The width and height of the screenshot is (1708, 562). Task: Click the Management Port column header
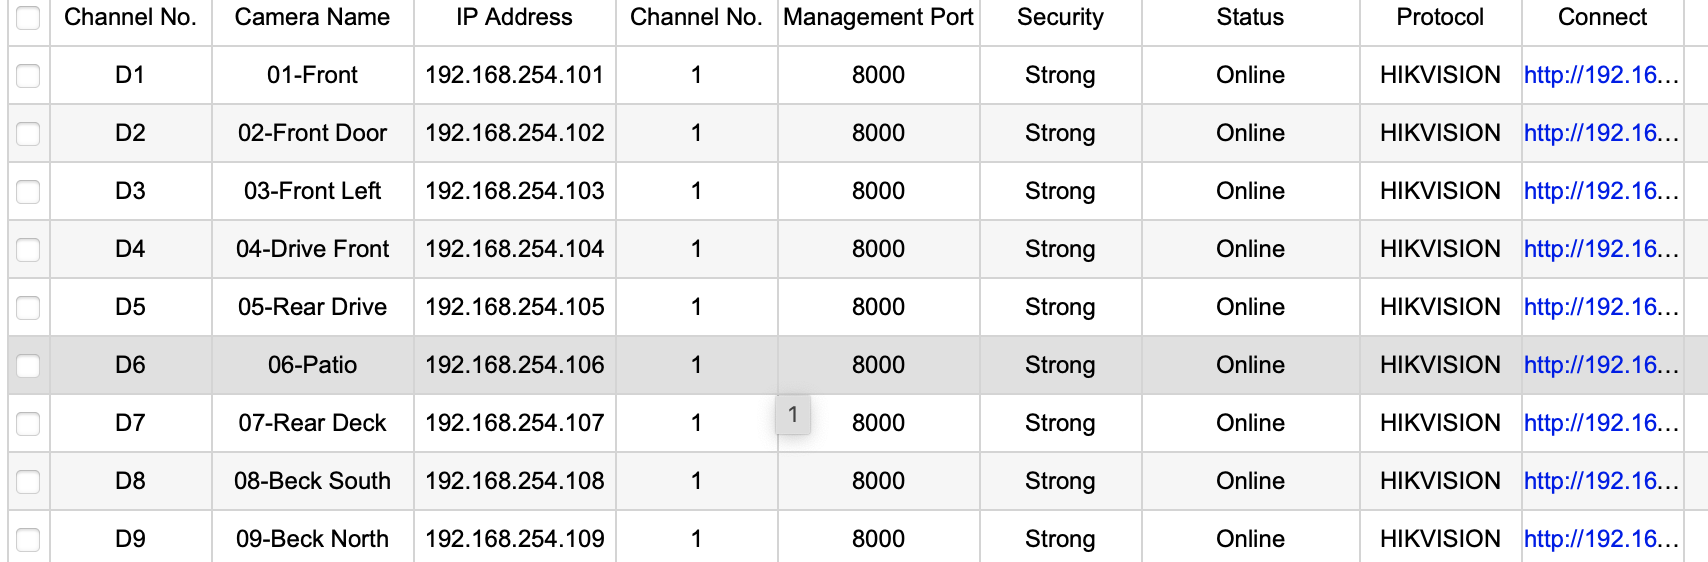(x=878, y=18)
